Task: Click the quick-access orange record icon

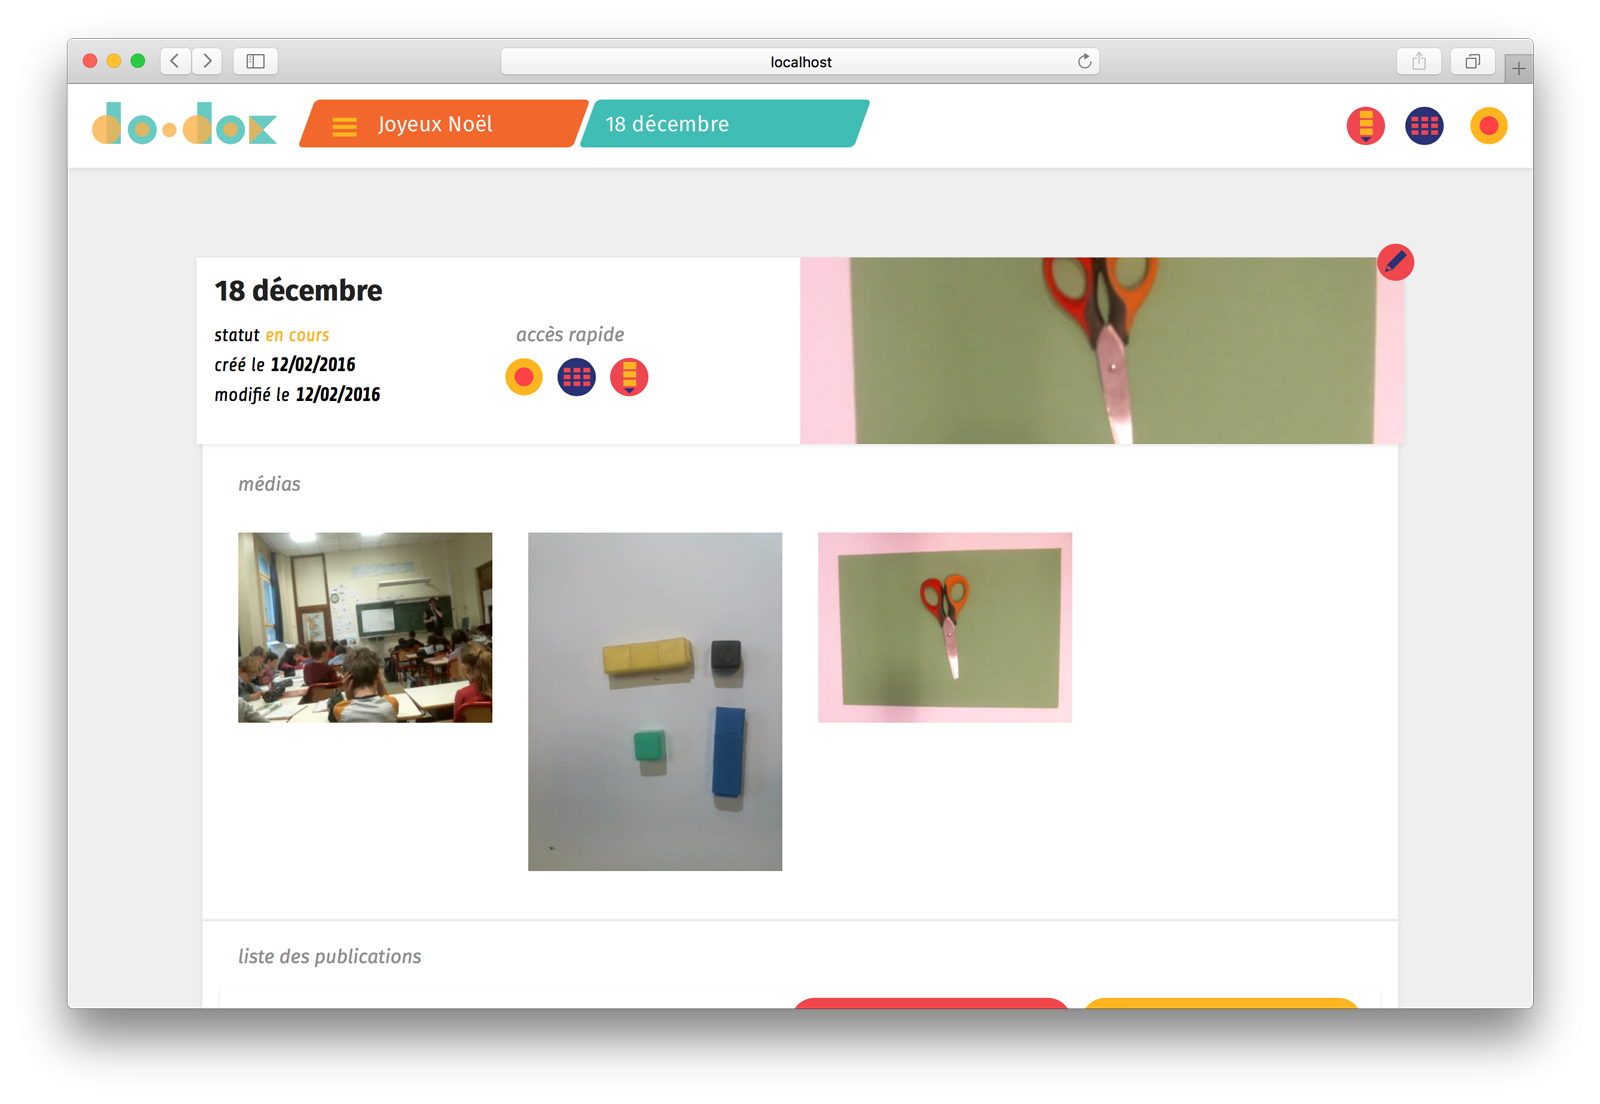Action: pyautogui.click(x=524, y=377)
